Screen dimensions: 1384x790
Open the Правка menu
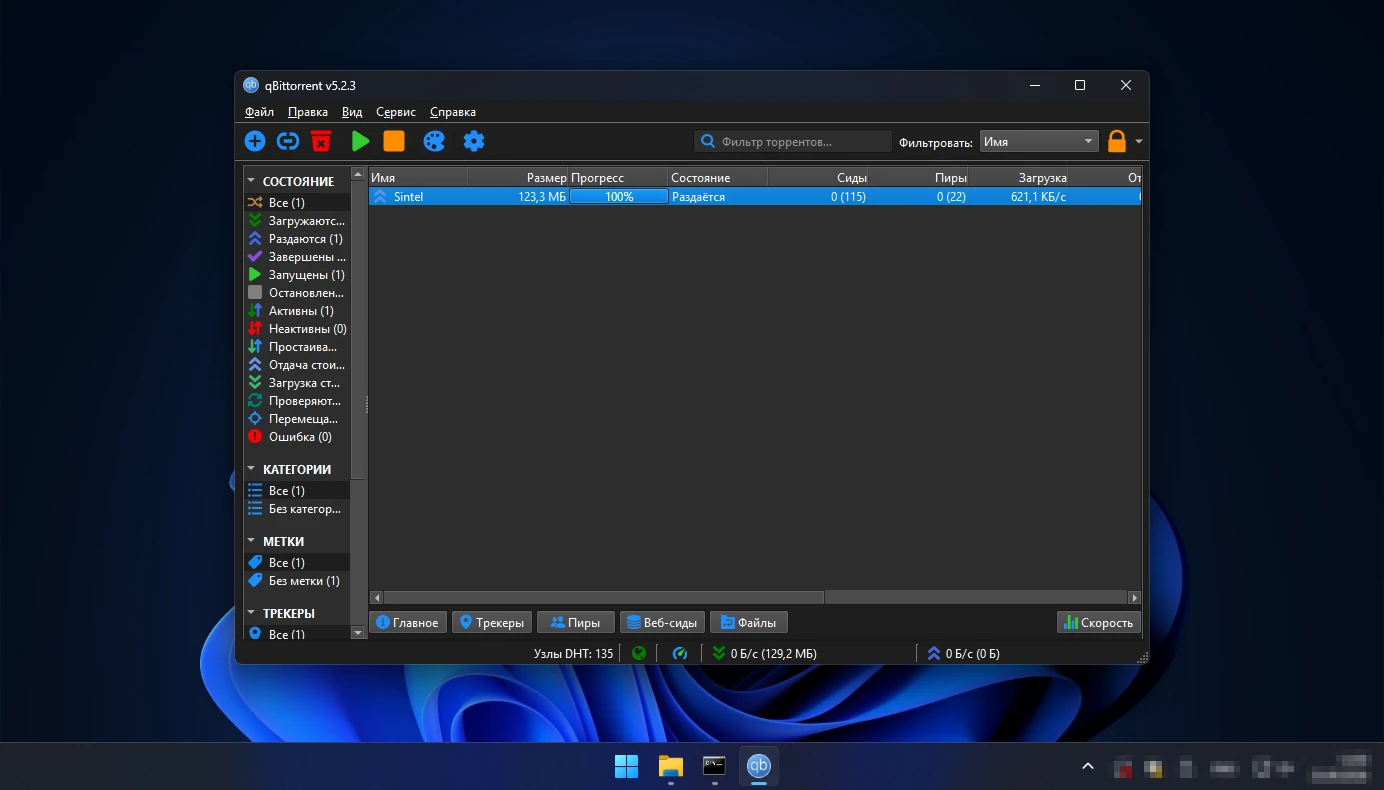(x=308, y=112)
